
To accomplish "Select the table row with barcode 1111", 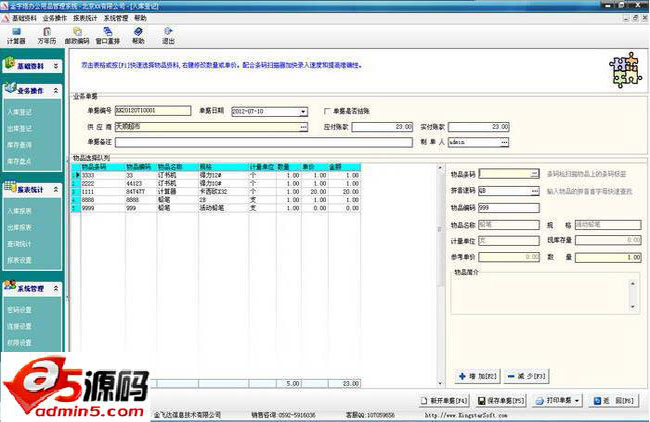I will [x=216, y=192].
